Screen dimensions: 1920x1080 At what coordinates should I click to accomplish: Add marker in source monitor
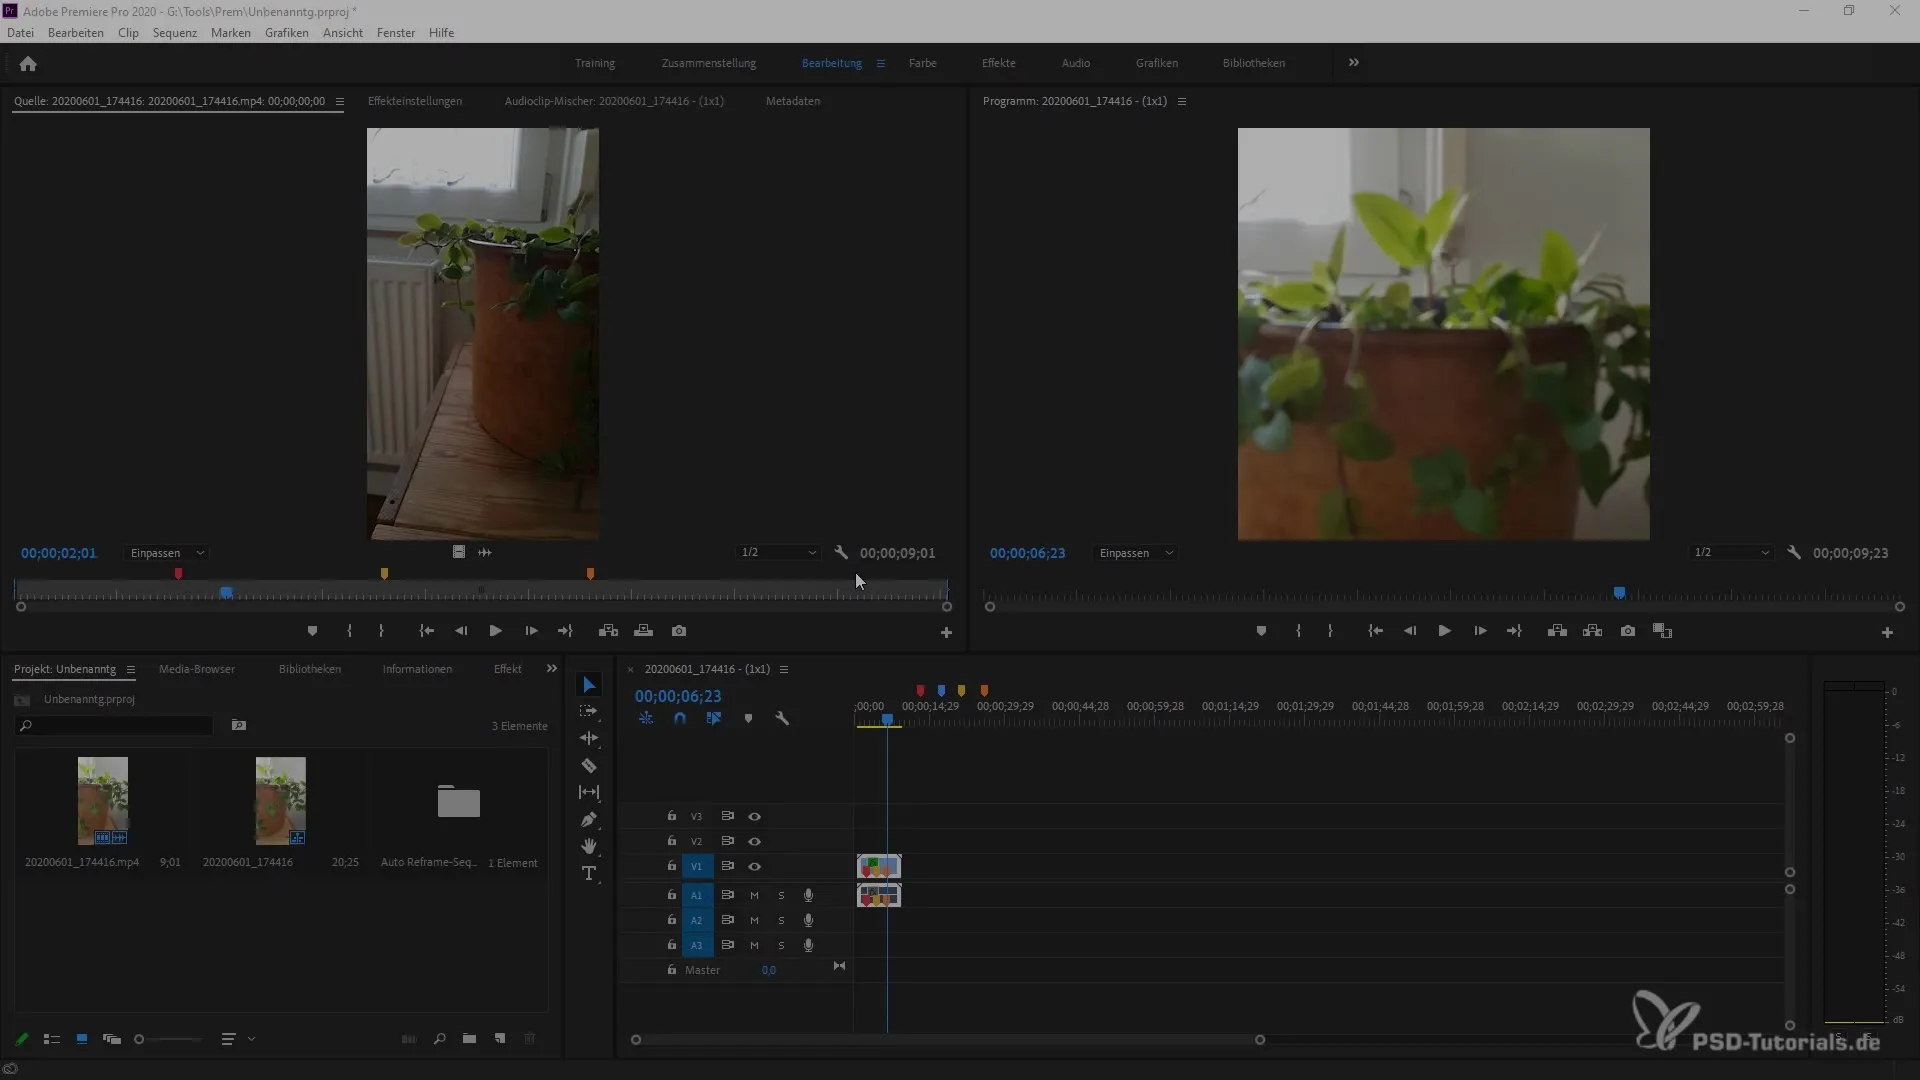point(312,631)
